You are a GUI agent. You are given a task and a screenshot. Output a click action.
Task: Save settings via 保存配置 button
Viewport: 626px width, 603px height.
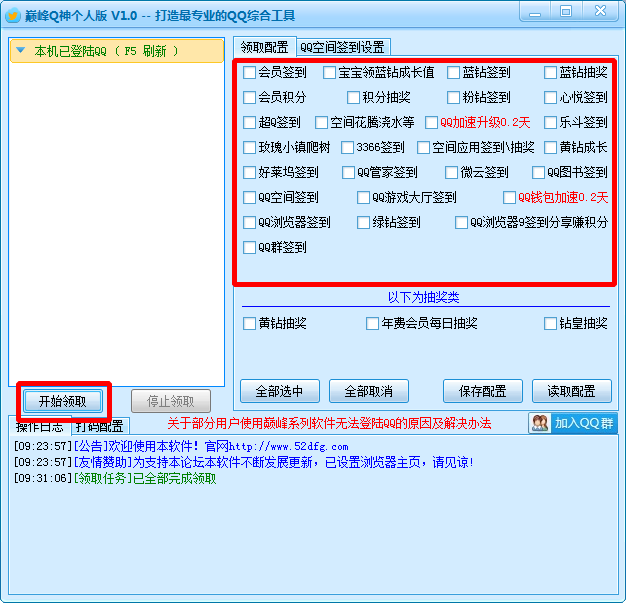[483, 391]
